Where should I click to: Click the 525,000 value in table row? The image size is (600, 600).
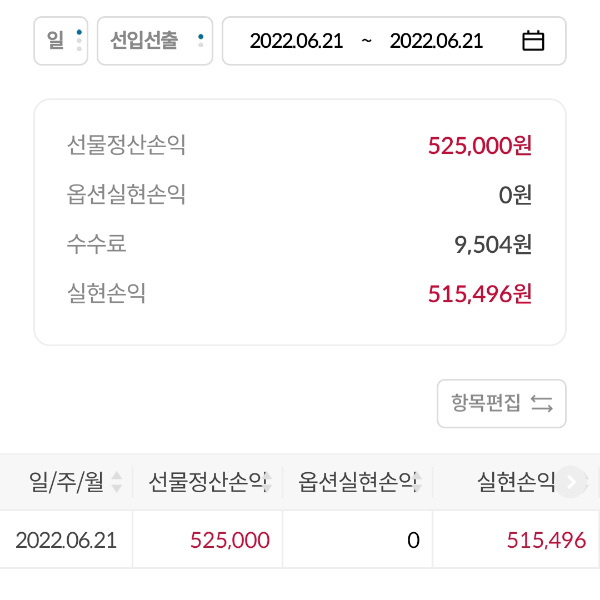click(230, 541)
